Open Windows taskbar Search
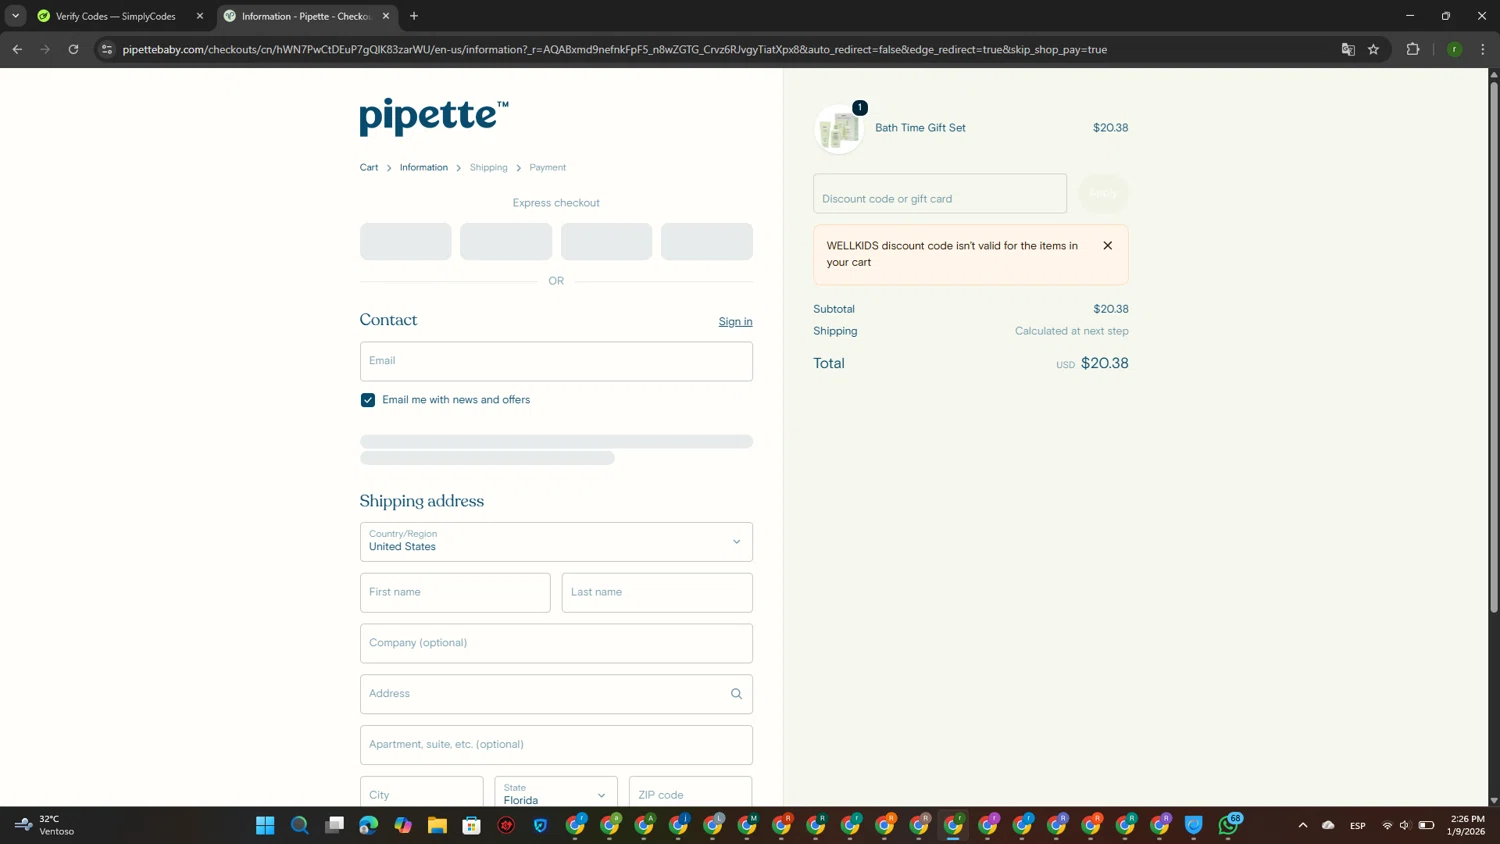Image resolution: width=1500 pixels, height=844 pixels. pyautogui.click(x=299, y=825)
